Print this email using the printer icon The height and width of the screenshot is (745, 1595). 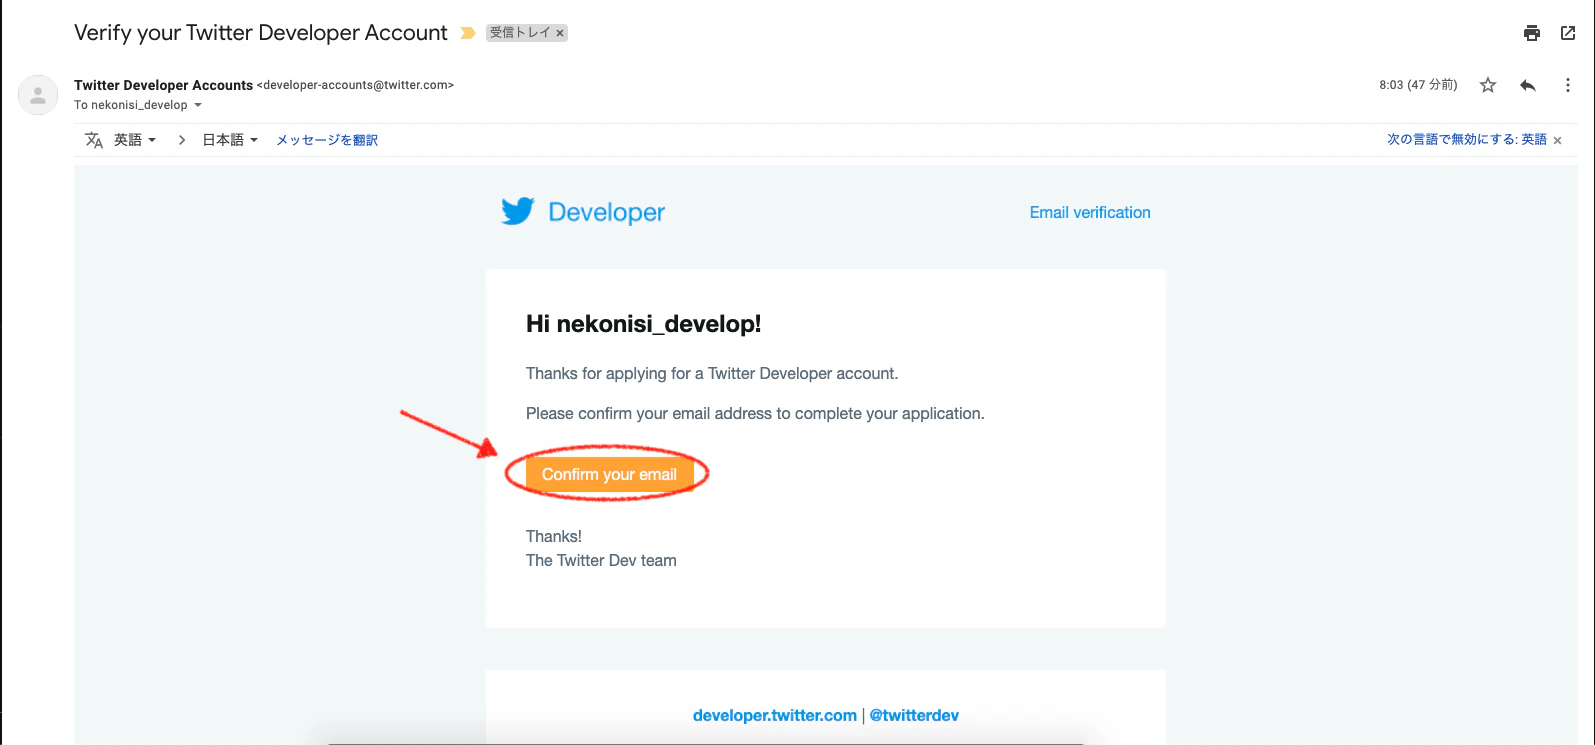(x=1532, y=33)
